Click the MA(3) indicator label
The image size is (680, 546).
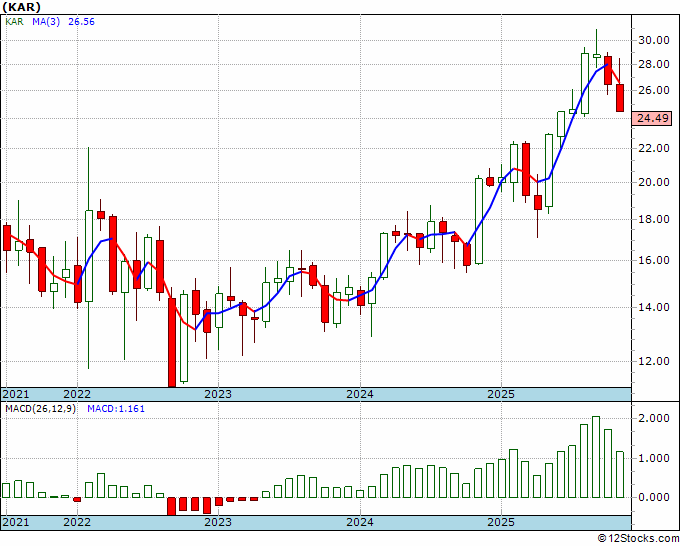pyautogui.click(x=46, y=22)
